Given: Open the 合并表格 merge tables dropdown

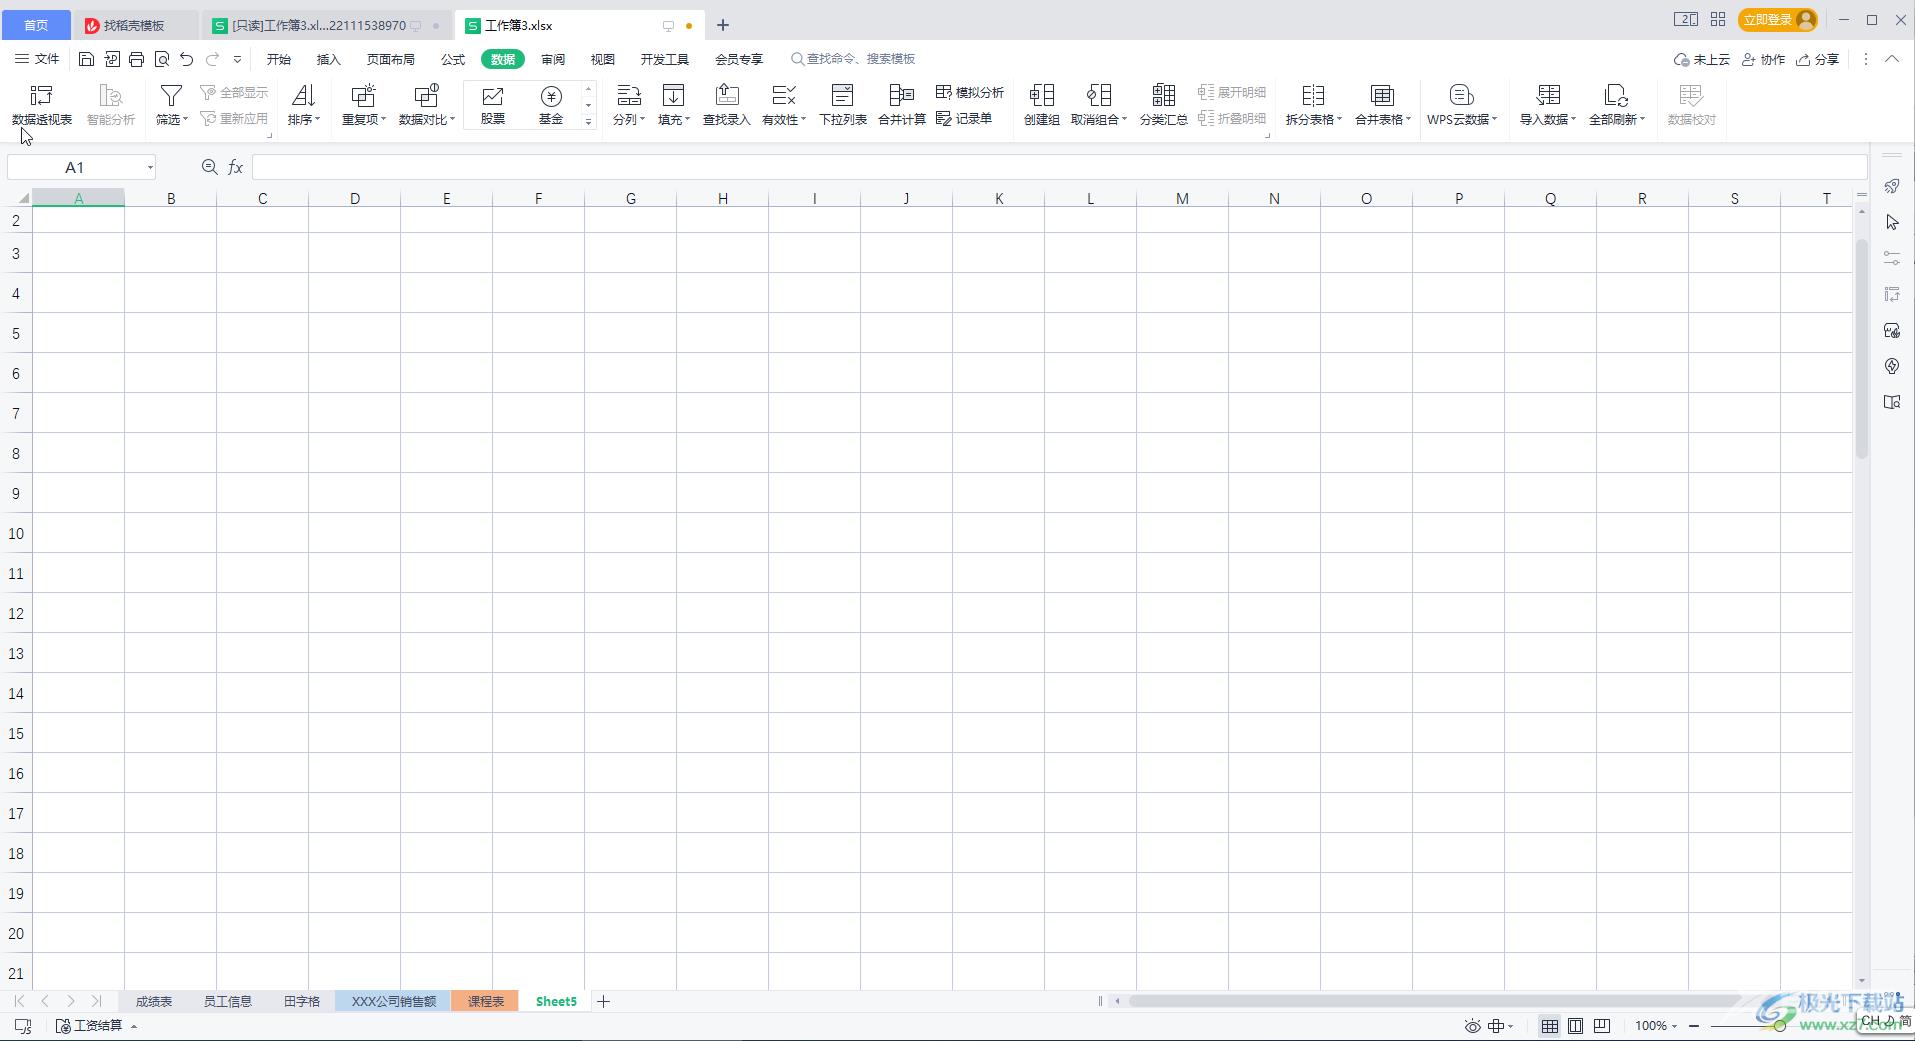Looking at the screenshot, I should coord(1383,119).
